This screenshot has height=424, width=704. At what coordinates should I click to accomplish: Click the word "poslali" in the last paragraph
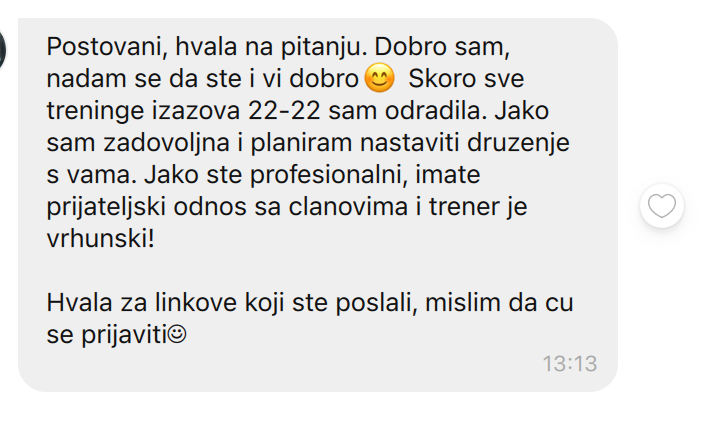[x=374, y=303]
